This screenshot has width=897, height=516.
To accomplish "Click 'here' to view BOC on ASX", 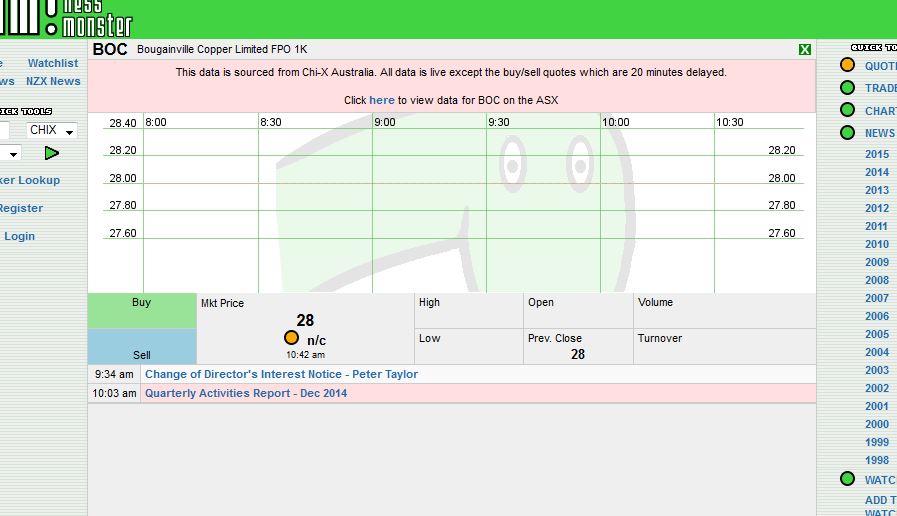I will (382, 100).
